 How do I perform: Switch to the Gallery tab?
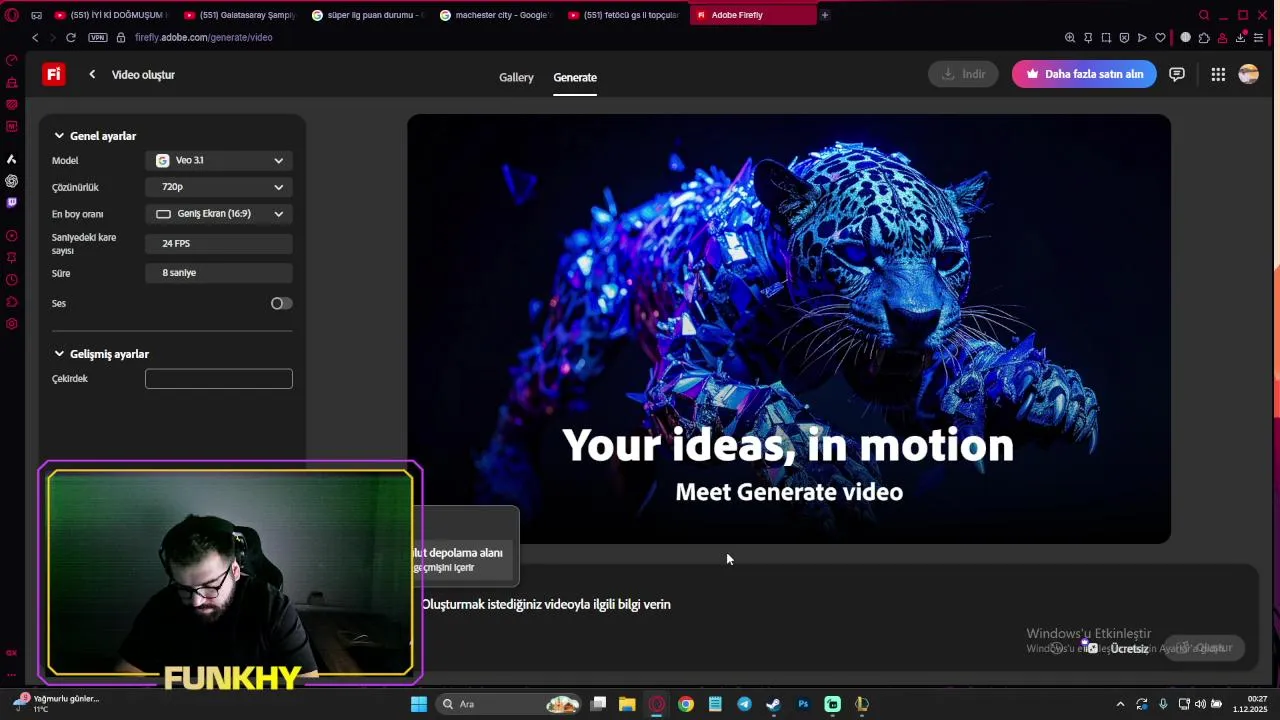tap(516, 77)
